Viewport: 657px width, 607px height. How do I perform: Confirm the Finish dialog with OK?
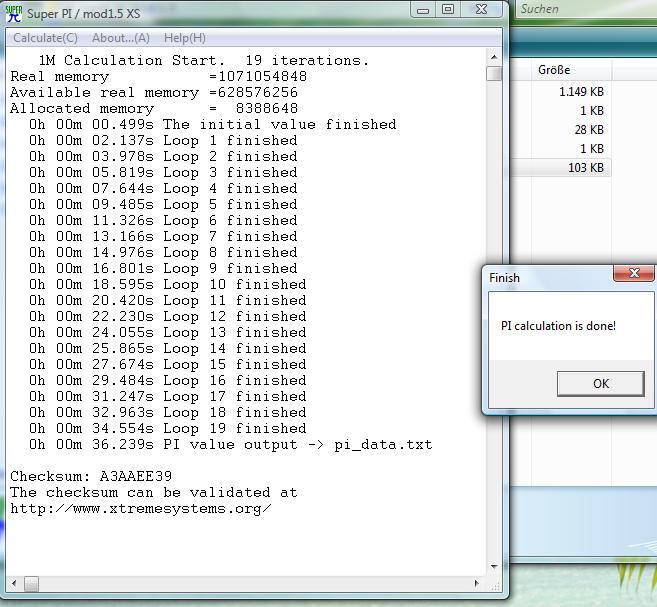click(x=600, y=383)
